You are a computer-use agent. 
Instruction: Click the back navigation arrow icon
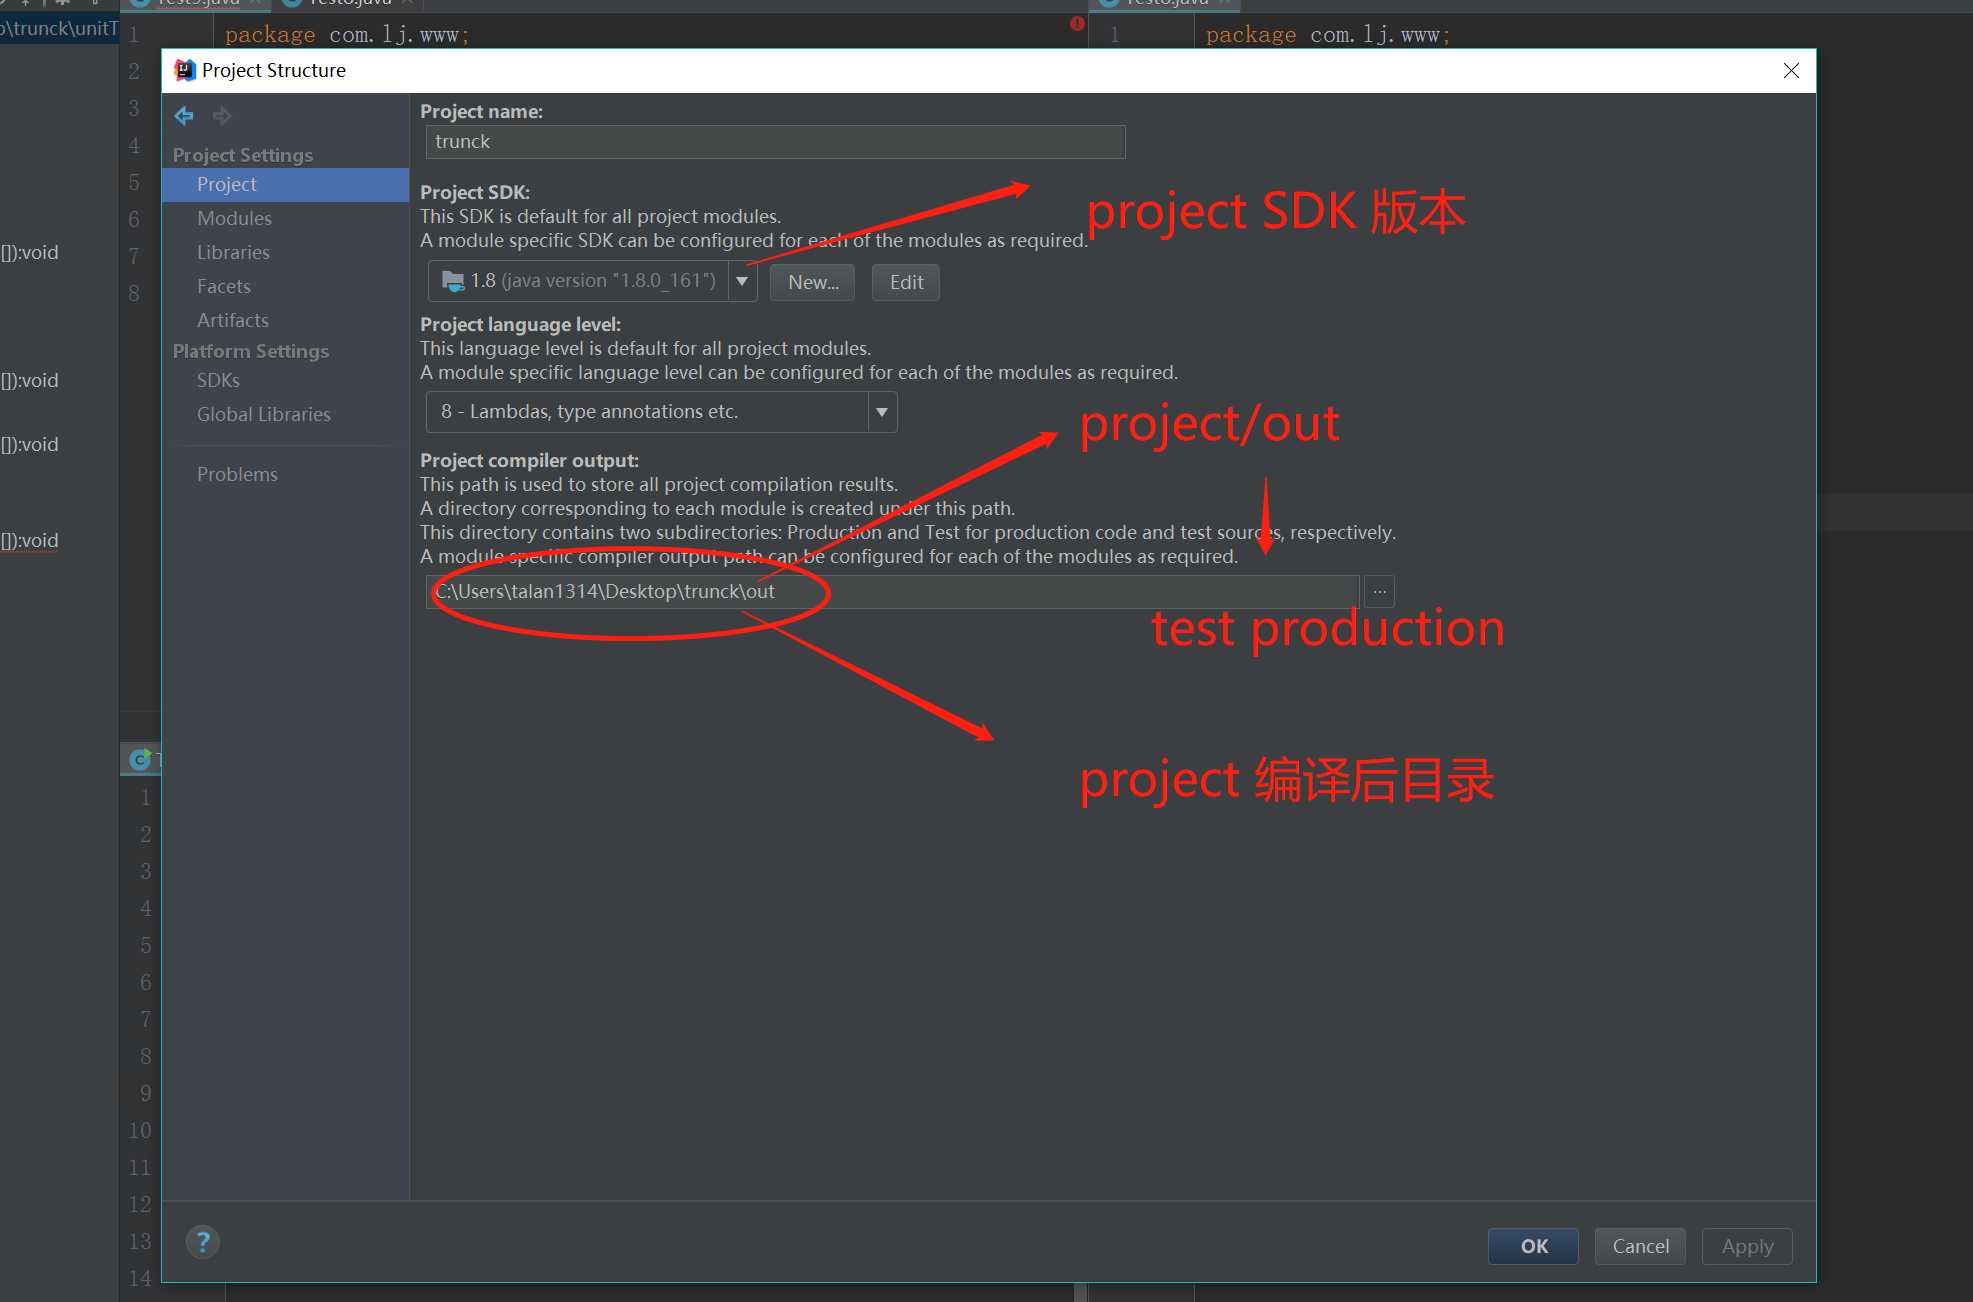click(184, 116)
